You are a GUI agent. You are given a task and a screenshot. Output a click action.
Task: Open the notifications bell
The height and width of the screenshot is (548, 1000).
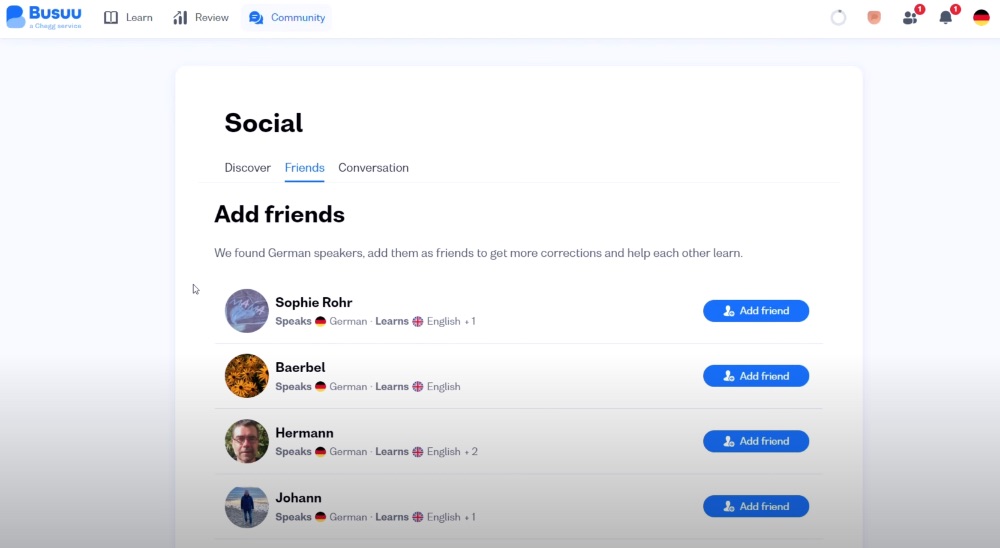[x=948, y=16]
